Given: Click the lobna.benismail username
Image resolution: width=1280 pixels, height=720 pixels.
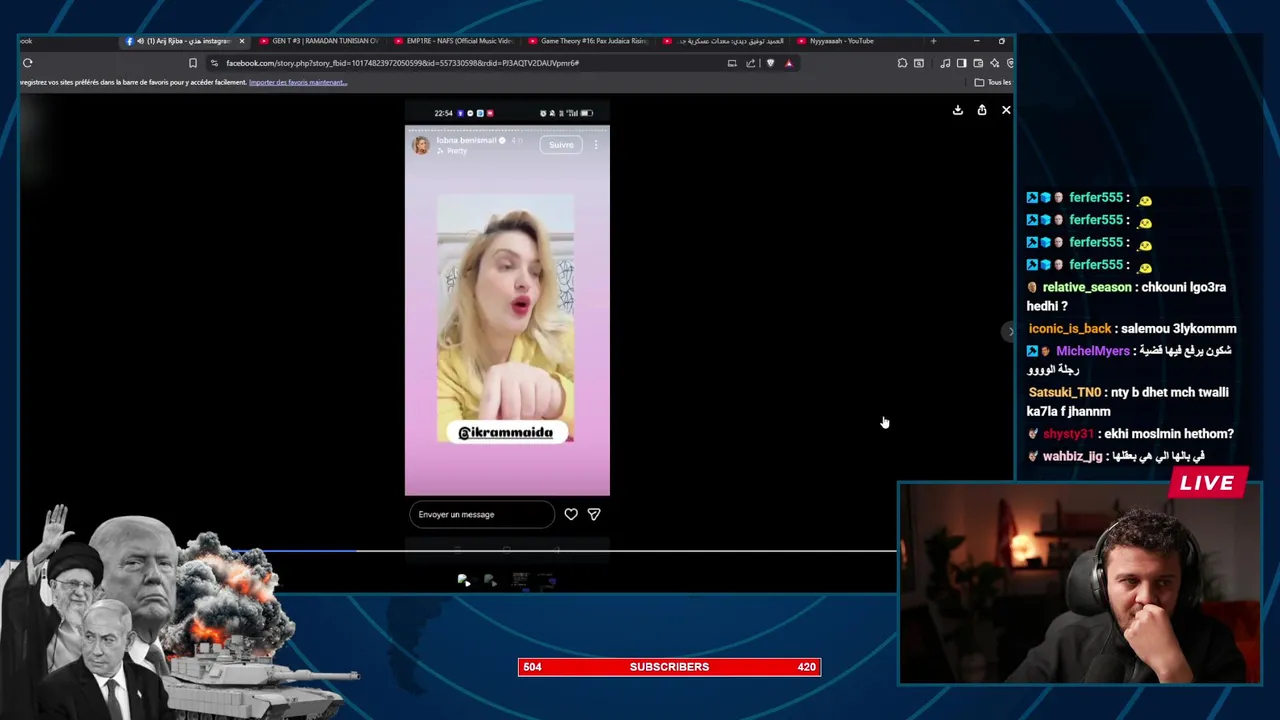Looking at the screenshot, I should 466,141.
